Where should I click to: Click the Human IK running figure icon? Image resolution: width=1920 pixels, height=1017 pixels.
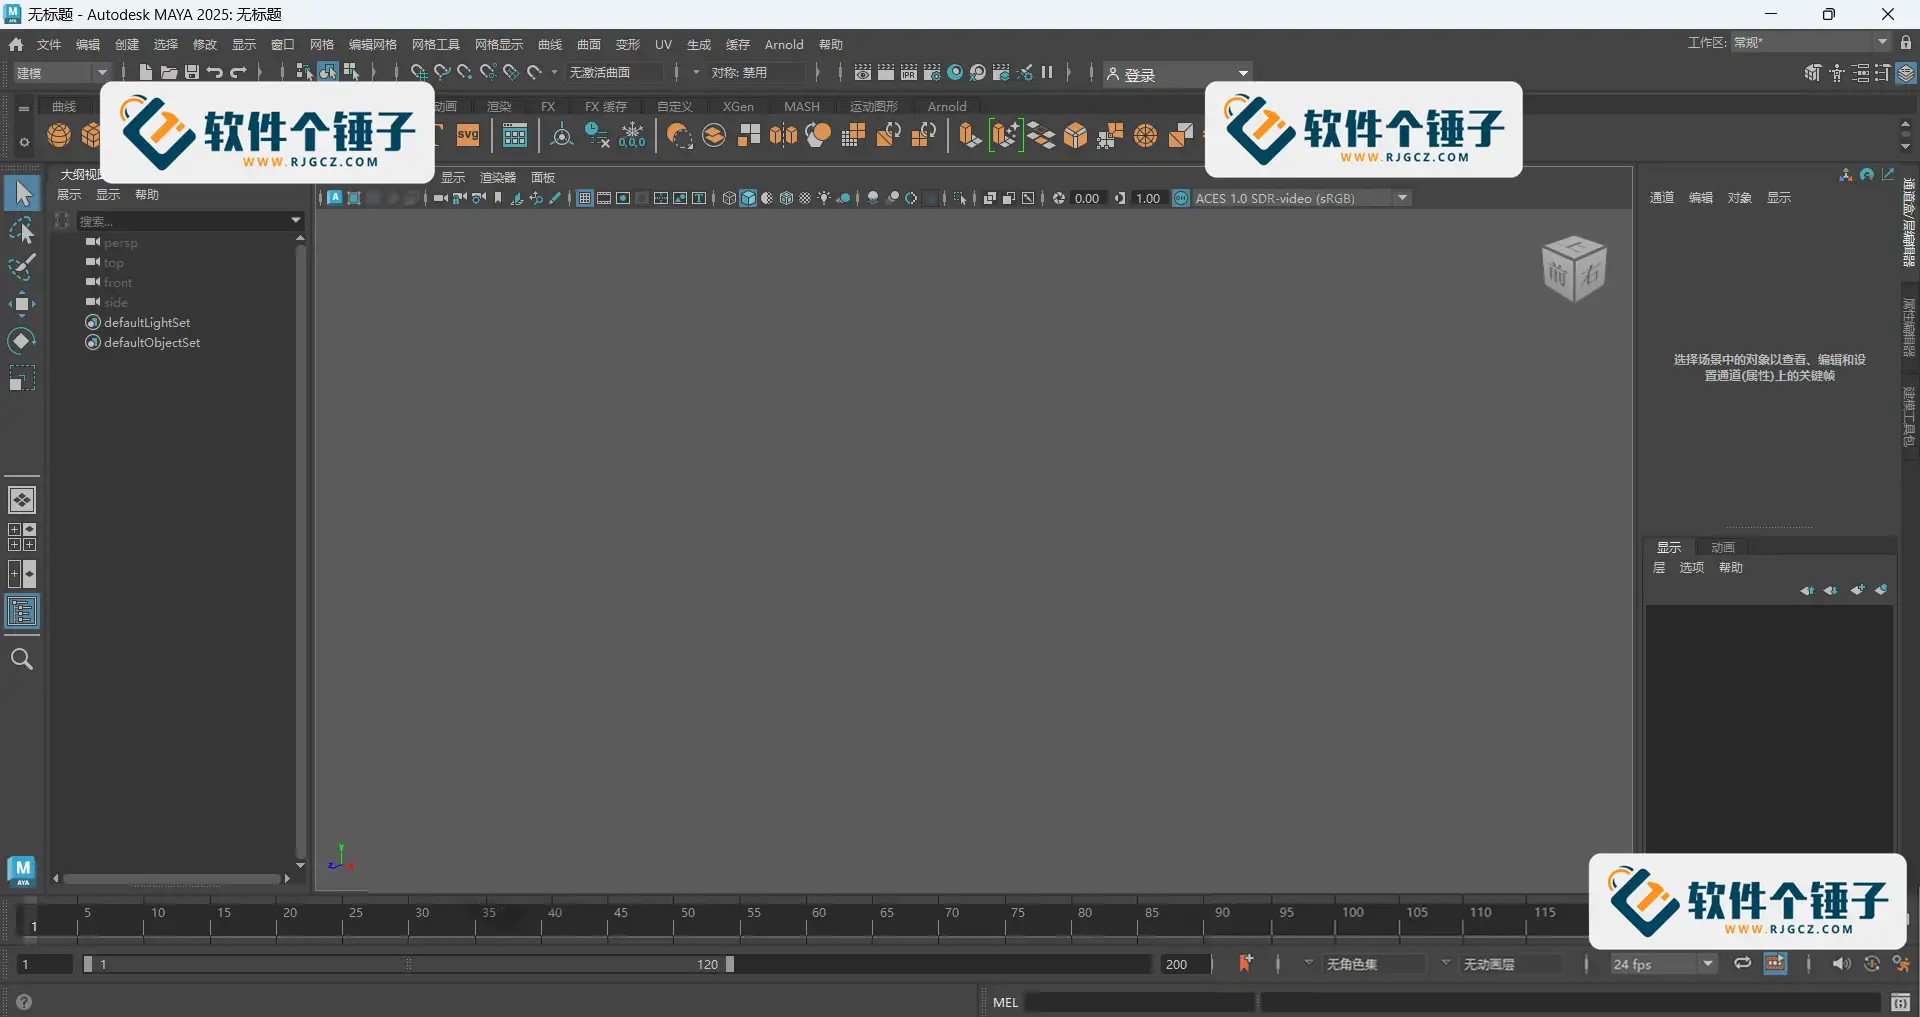tap(1902, 964)
